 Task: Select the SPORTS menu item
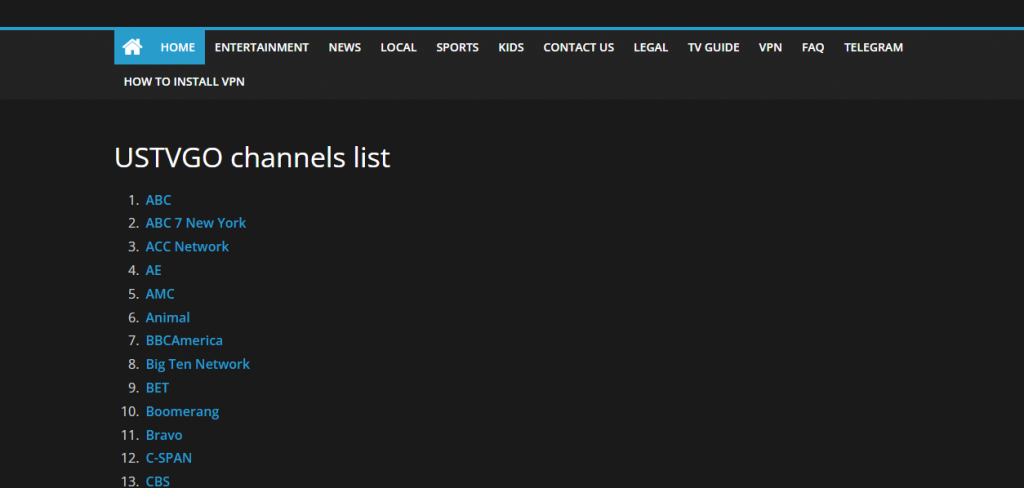pos(457,48)
